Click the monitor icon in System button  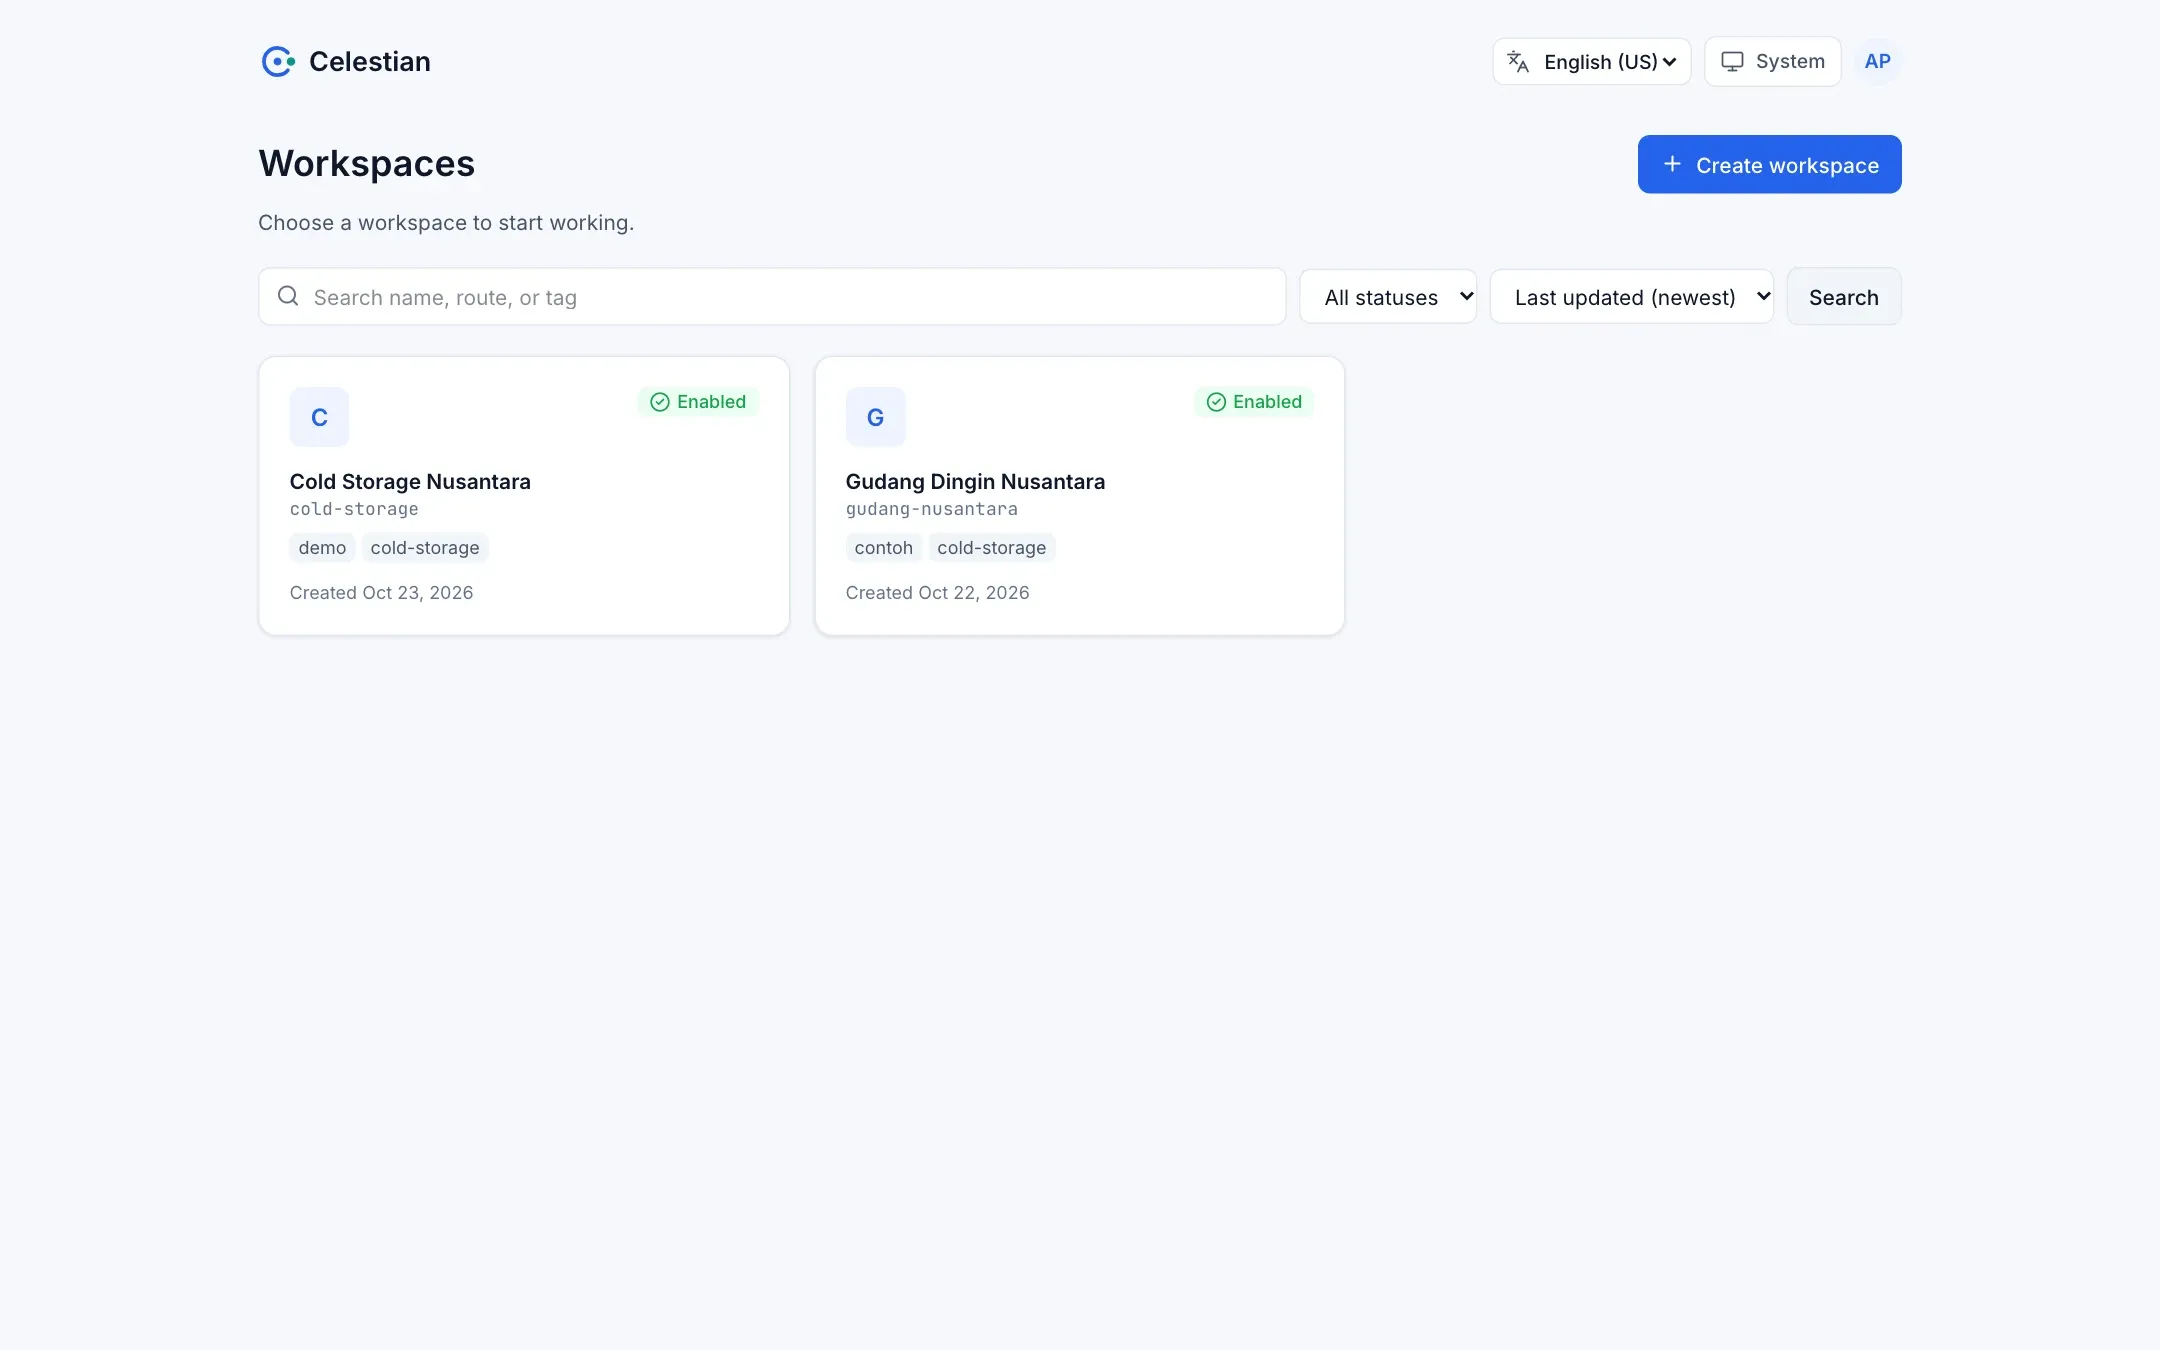click(x=1732, y=62)
